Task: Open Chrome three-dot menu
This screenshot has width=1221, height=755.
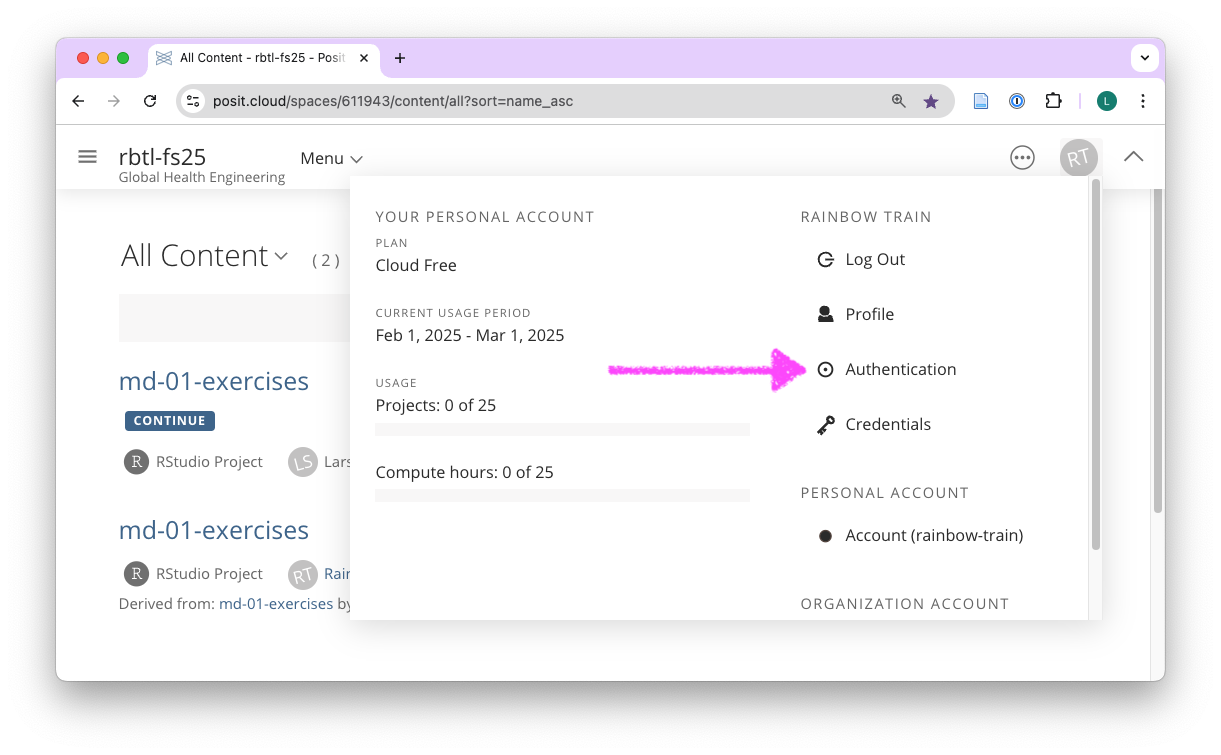Action: click(1143, 101)
